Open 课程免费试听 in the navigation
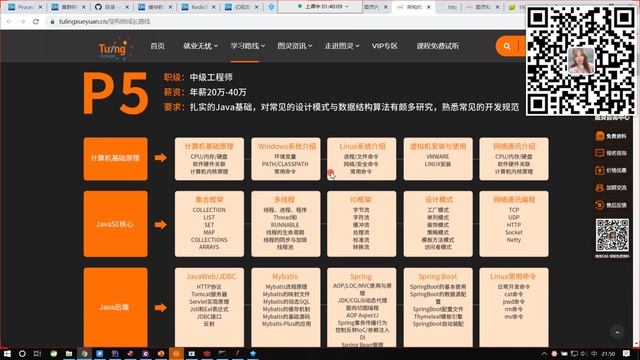The image size is (640, 360). (438, 46)
